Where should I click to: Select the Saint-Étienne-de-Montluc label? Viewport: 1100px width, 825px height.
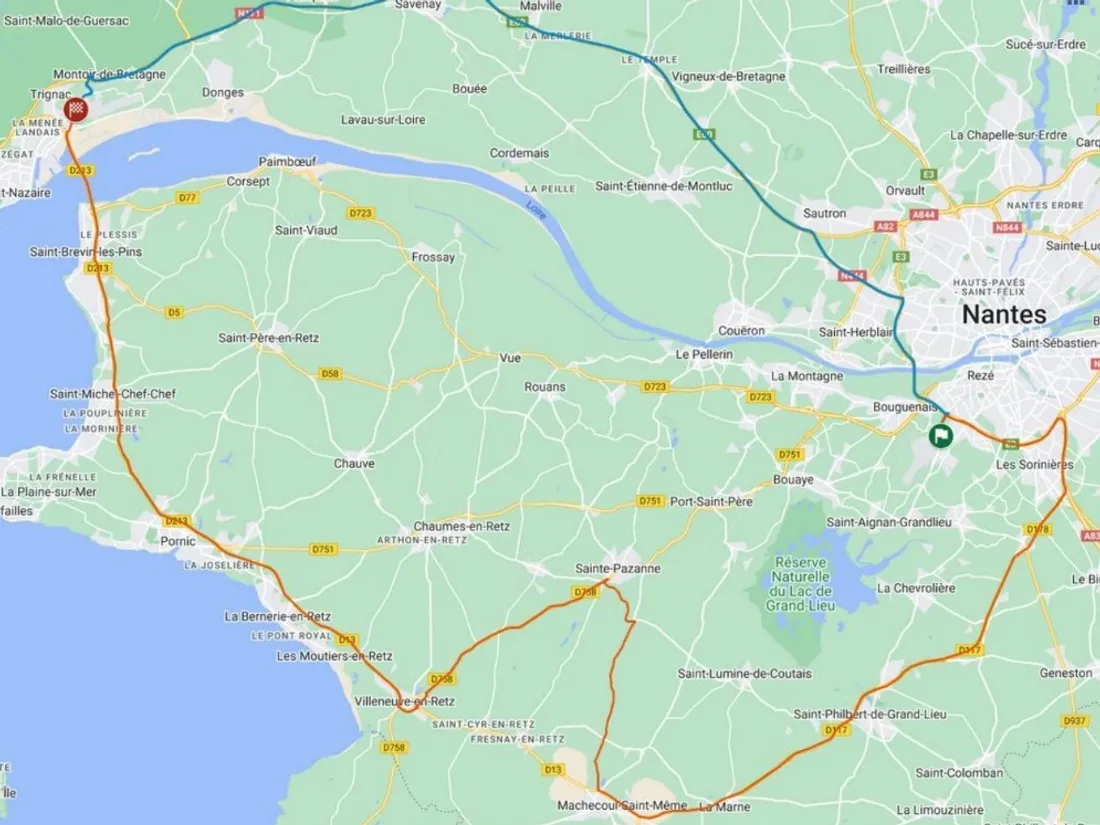(664, 186)
